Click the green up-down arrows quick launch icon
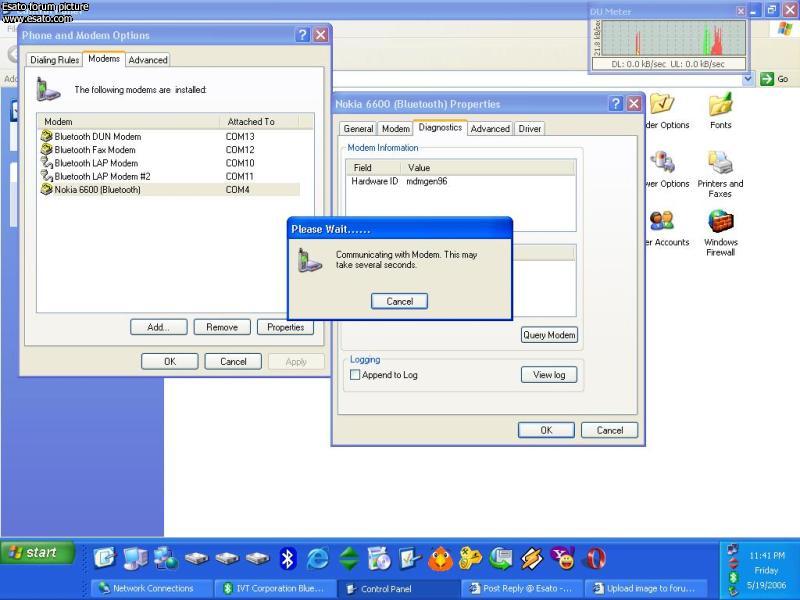 349,559
